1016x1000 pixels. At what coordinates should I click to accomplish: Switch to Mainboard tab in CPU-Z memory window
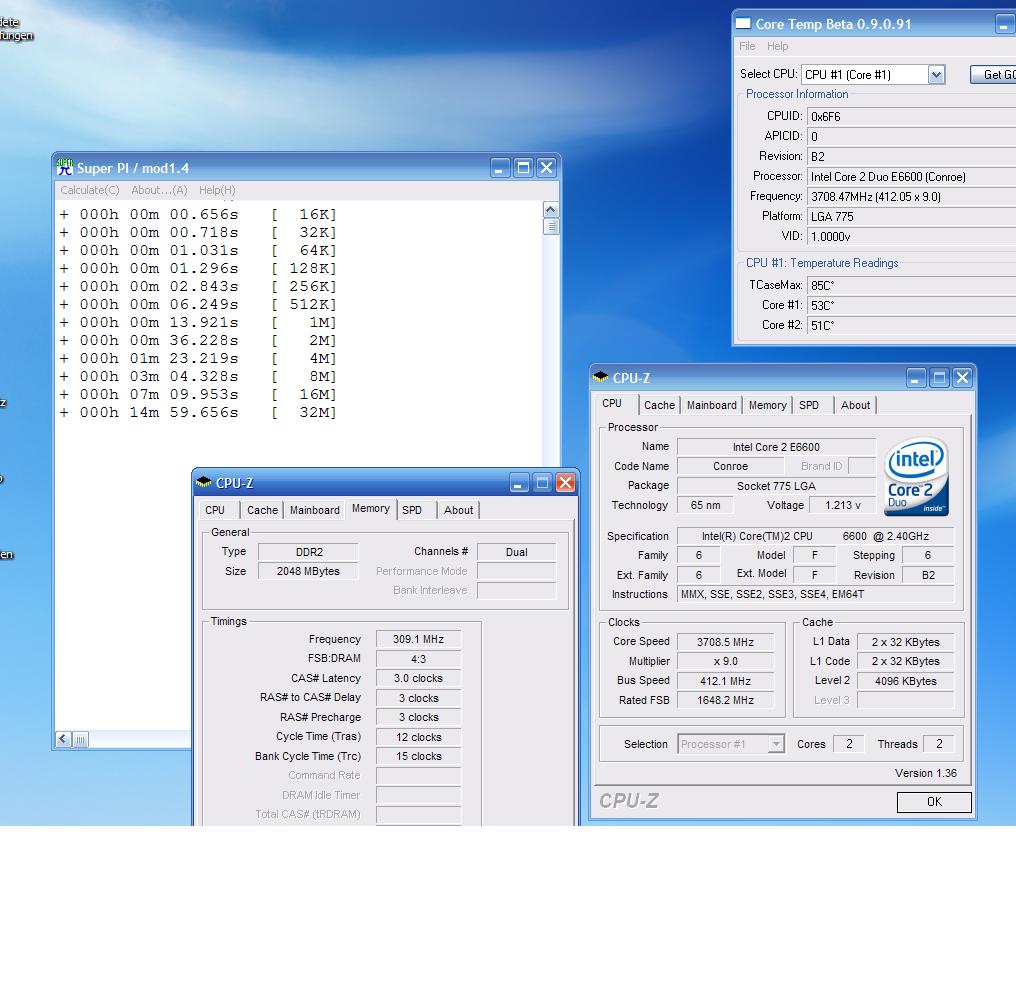[314, 510]
